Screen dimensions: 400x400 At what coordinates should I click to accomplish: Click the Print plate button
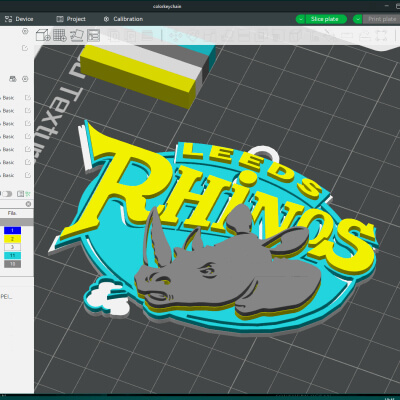381,19
